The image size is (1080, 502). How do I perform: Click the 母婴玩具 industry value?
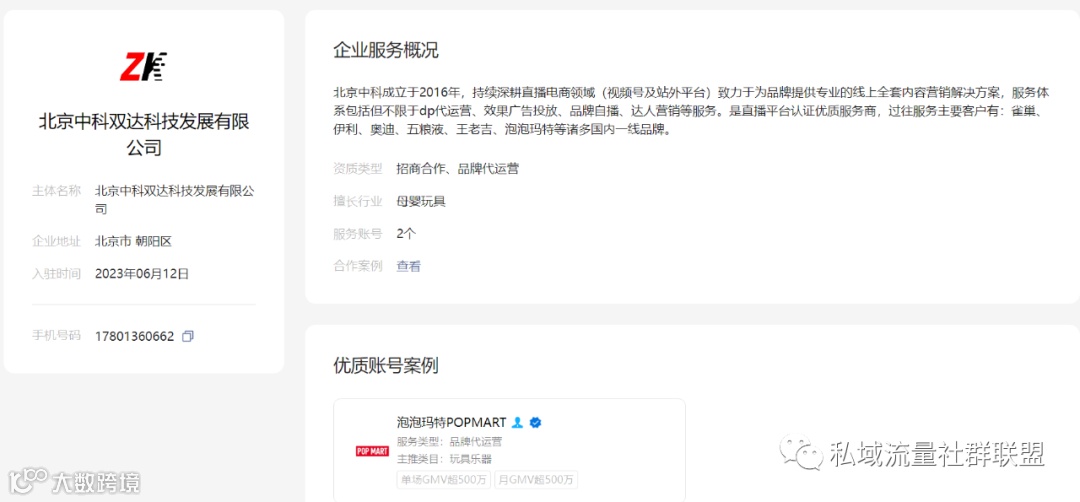(421, 201)
